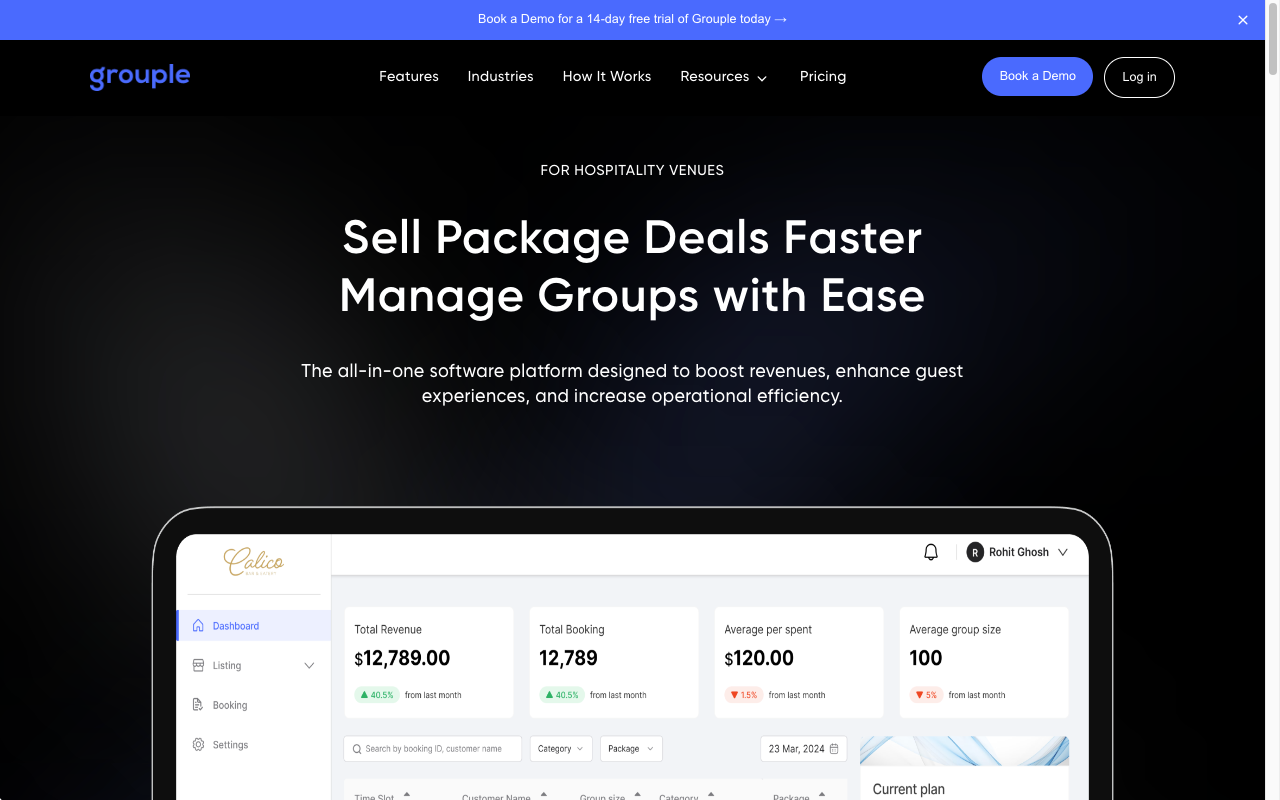This screenshot has width=1280, height=800.
Task: Select the Dashboard home icon
Action: point(198,626)
